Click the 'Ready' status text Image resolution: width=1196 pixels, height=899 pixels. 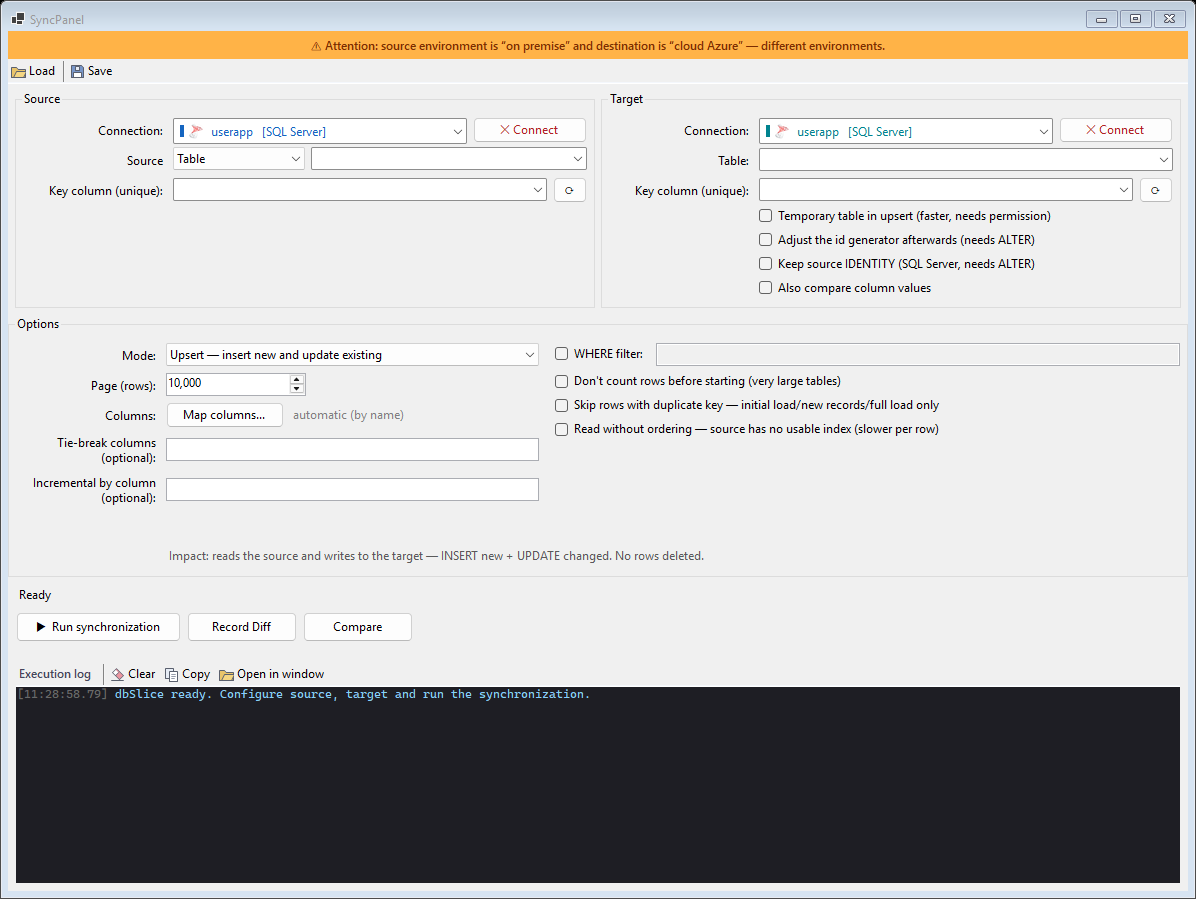(x=35, y=595)
